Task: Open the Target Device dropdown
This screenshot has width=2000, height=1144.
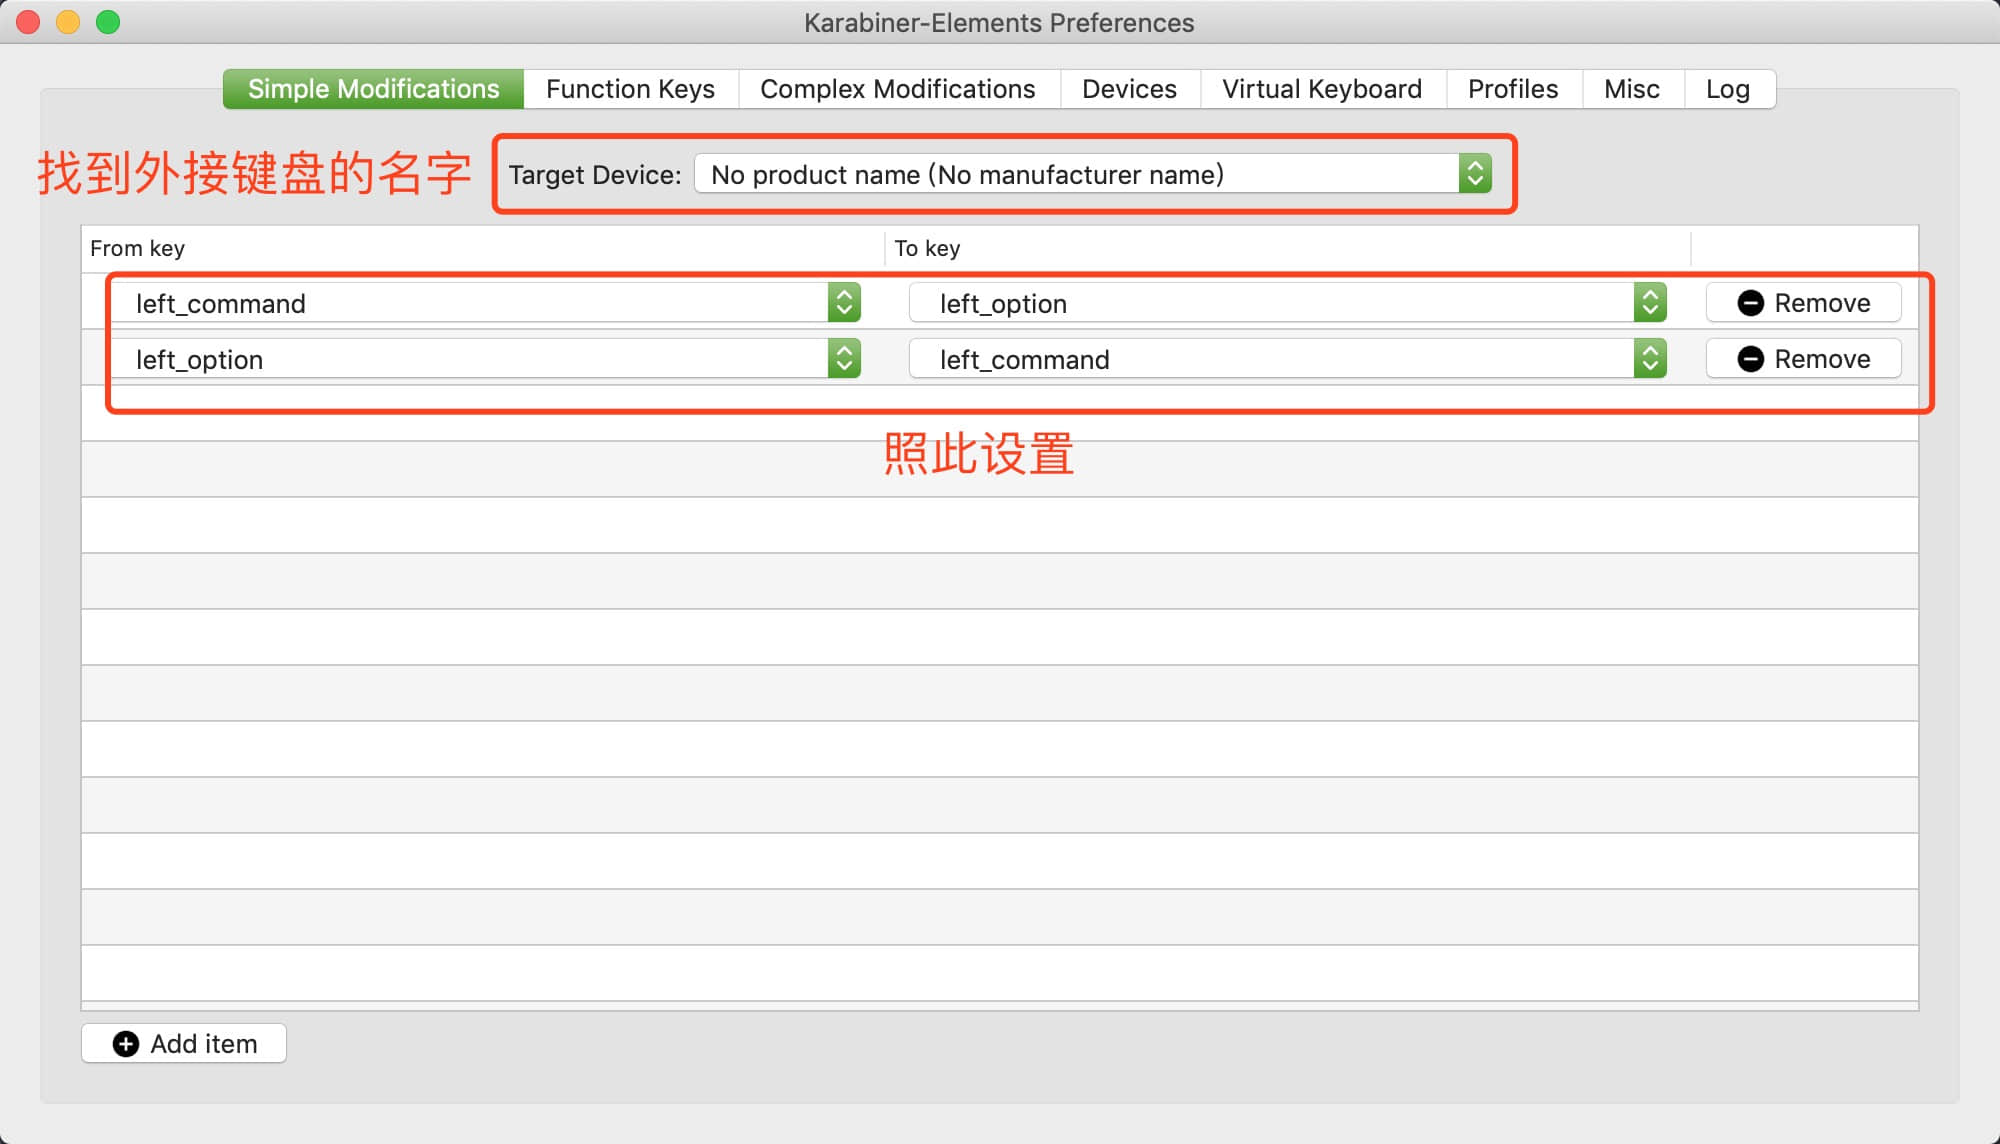Action: [1092, 174]
